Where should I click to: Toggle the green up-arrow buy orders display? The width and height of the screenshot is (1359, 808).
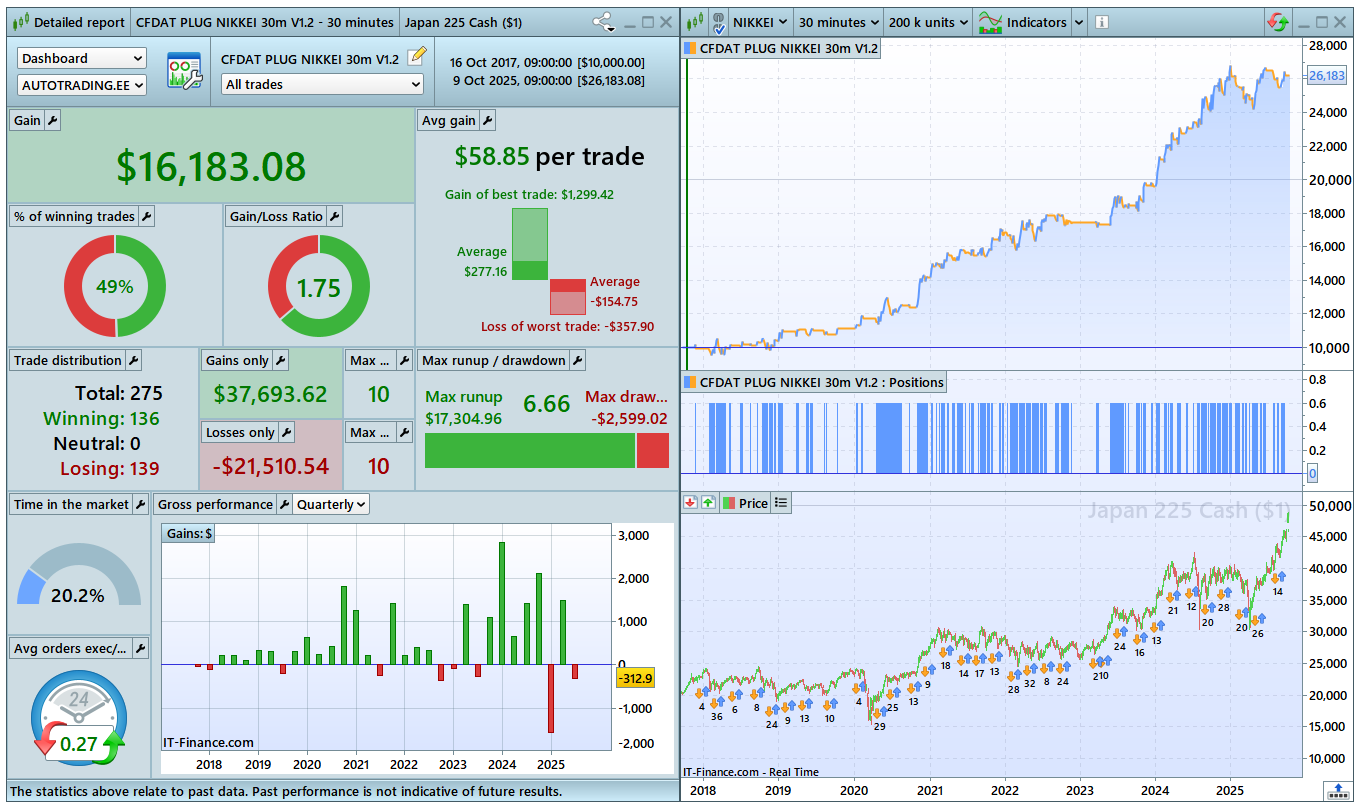(x=708, y=503)
